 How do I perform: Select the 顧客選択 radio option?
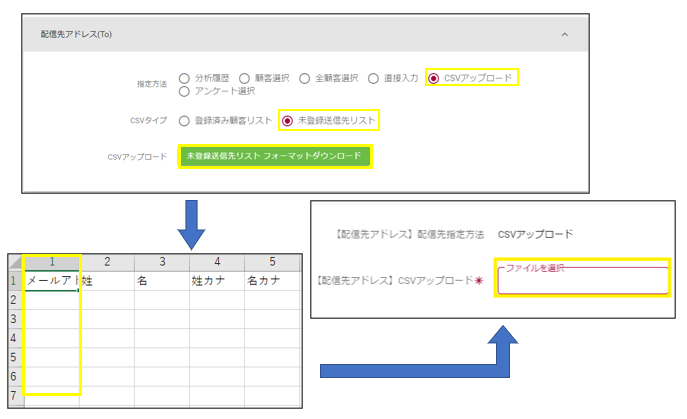pyautogui.click(x=245, y=78)
